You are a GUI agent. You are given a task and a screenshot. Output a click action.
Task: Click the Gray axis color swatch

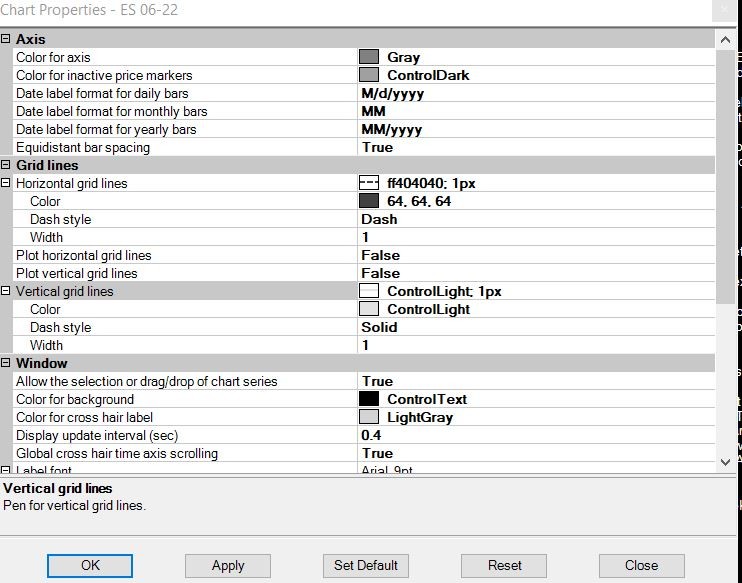(369, 57)
